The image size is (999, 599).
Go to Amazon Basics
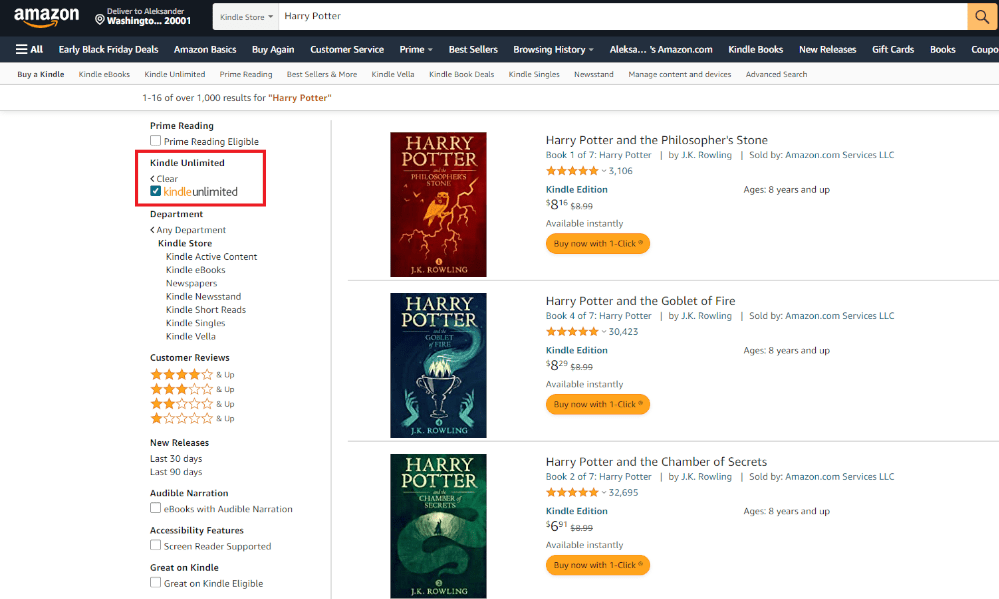tap(205, 49)
